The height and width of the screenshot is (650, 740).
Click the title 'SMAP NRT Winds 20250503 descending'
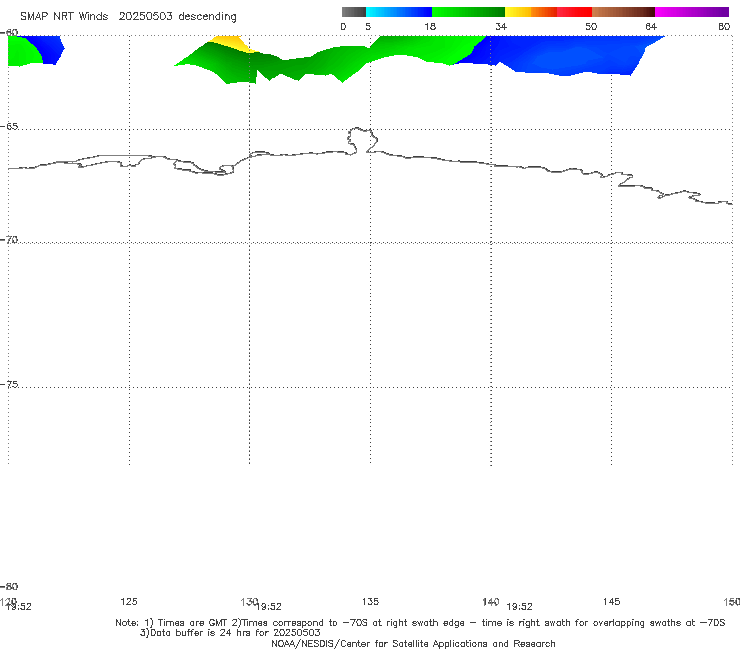pos(128,16)
